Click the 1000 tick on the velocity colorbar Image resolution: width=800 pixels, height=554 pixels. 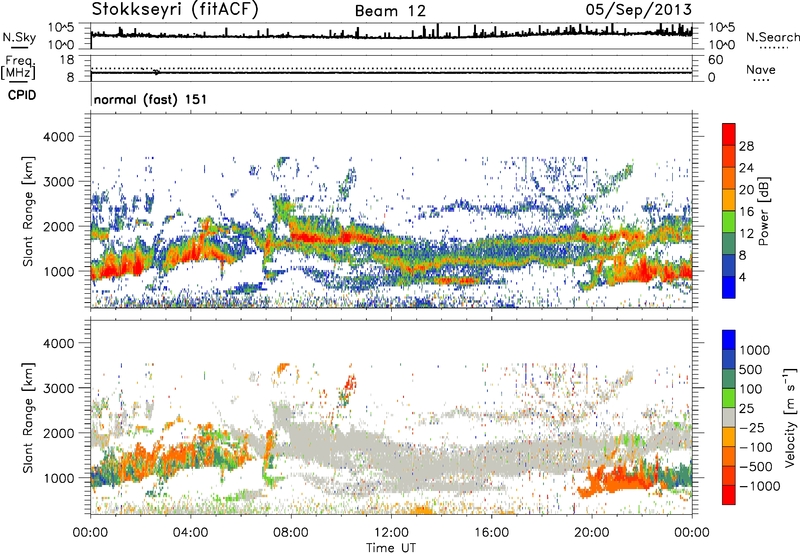click(x=755, y=350)
